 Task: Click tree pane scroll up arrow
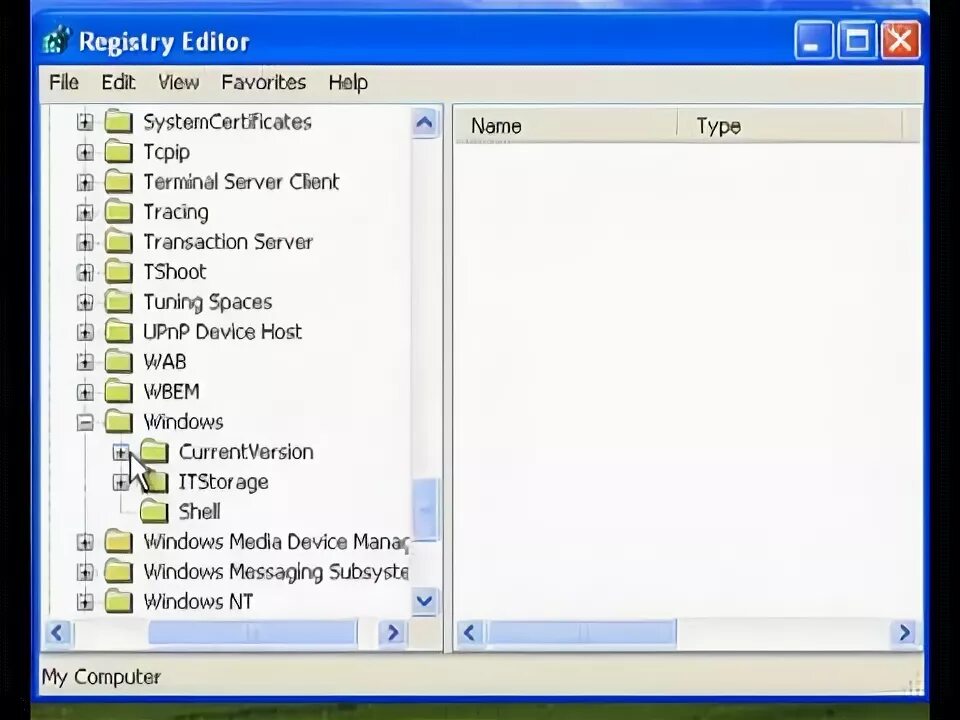pos(424,122)
